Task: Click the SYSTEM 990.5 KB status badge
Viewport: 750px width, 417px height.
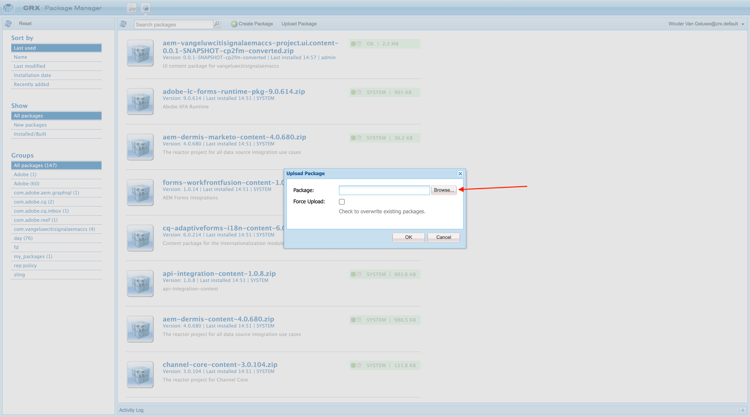Action: coord(385,320)
